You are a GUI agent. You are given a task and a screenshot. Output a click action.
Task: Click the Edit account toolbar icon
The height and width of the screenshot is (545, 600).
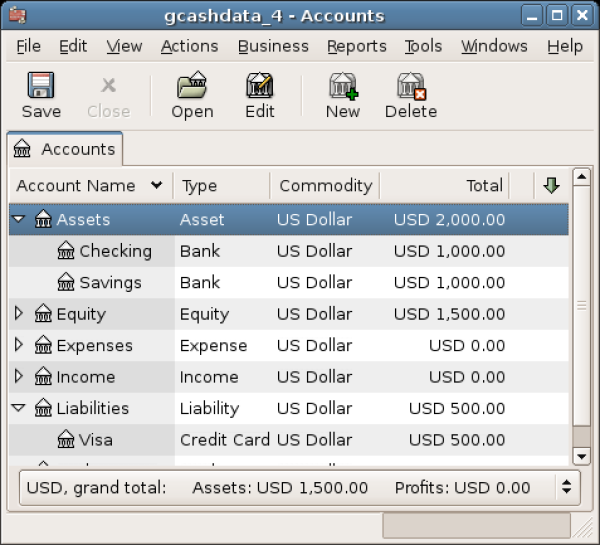coord(260,96)
